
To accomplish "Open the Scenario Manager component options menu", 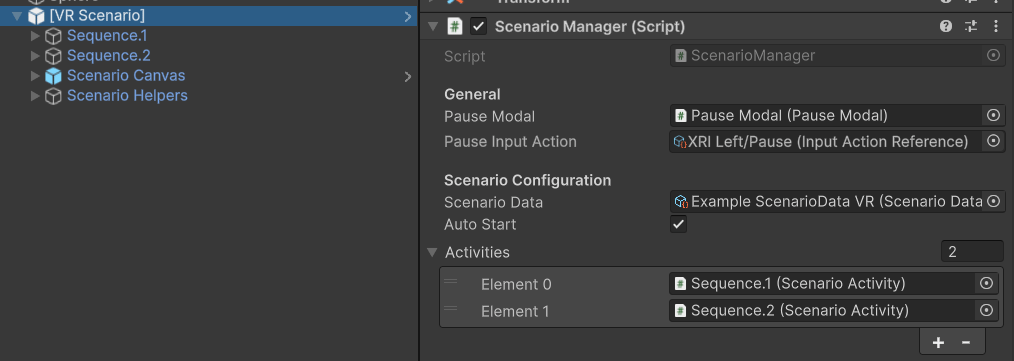I will (995, 27).
